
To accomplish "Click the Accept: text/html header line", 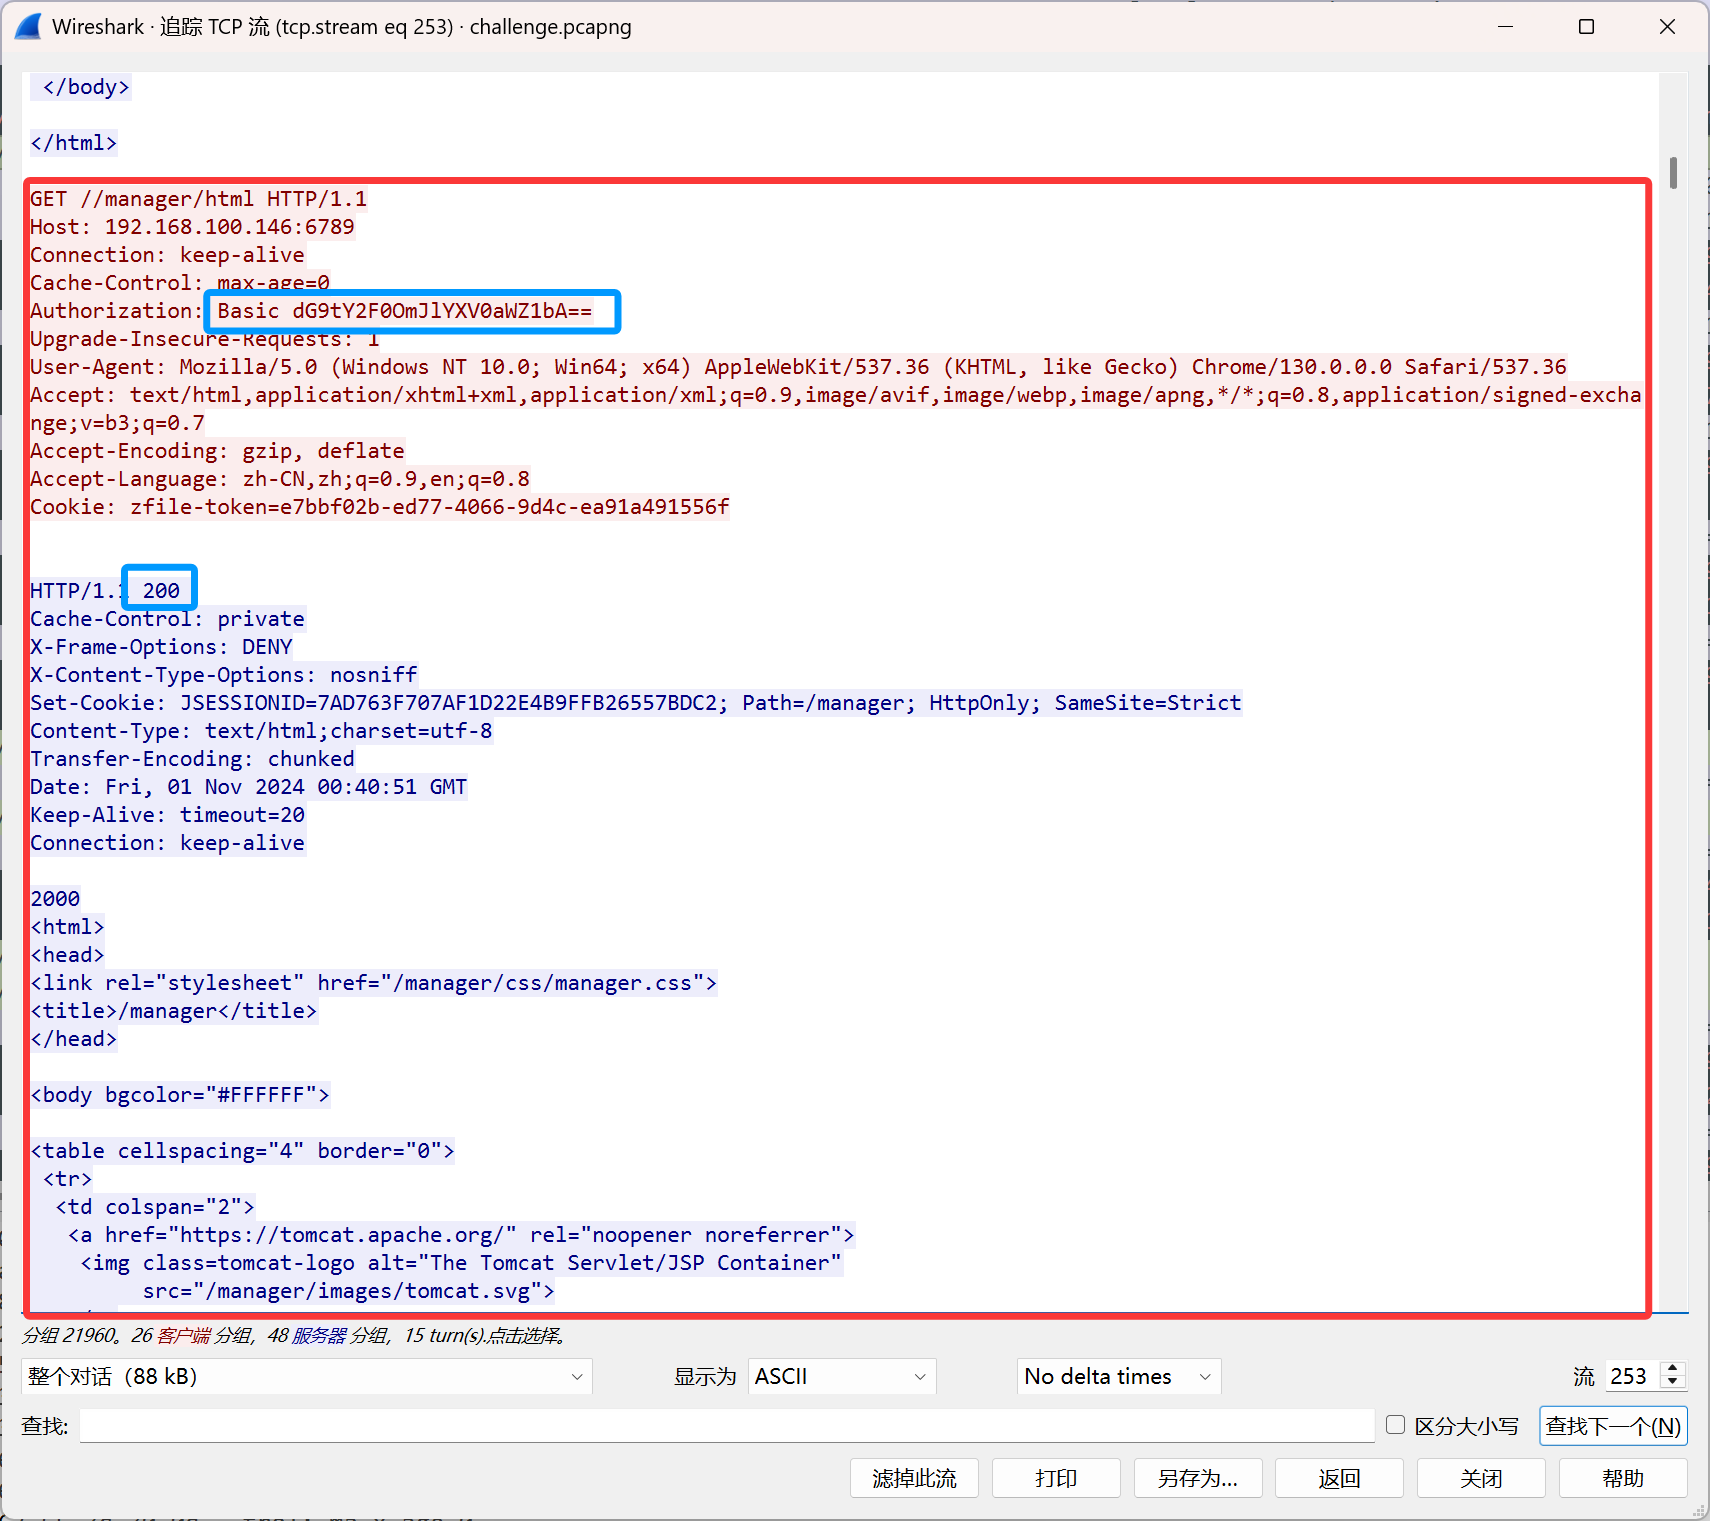I will [x=836, y=409].
